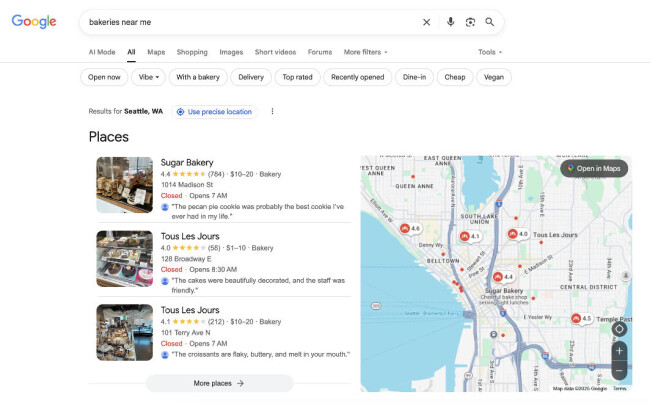650x403 pixels.
Task: Click the 4.0 Tous Les Jours map pin
Action: pyautogui.click(x=518, y=234)
